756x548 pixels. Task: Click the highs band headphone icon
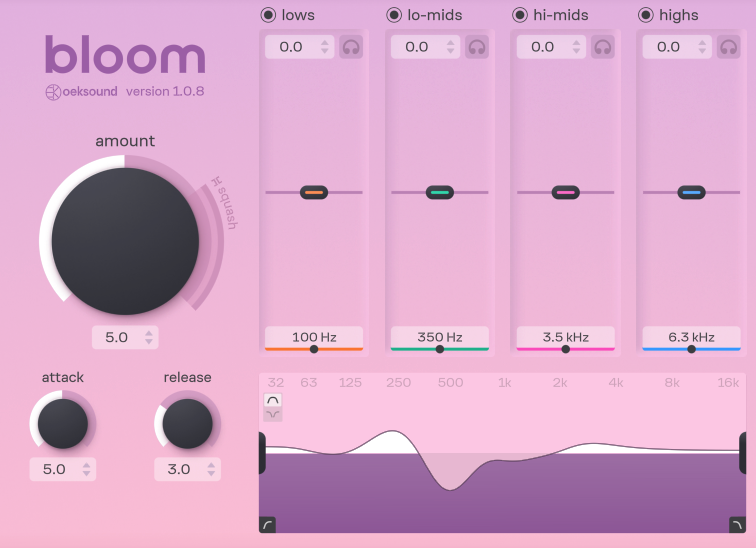coord(728,47)
